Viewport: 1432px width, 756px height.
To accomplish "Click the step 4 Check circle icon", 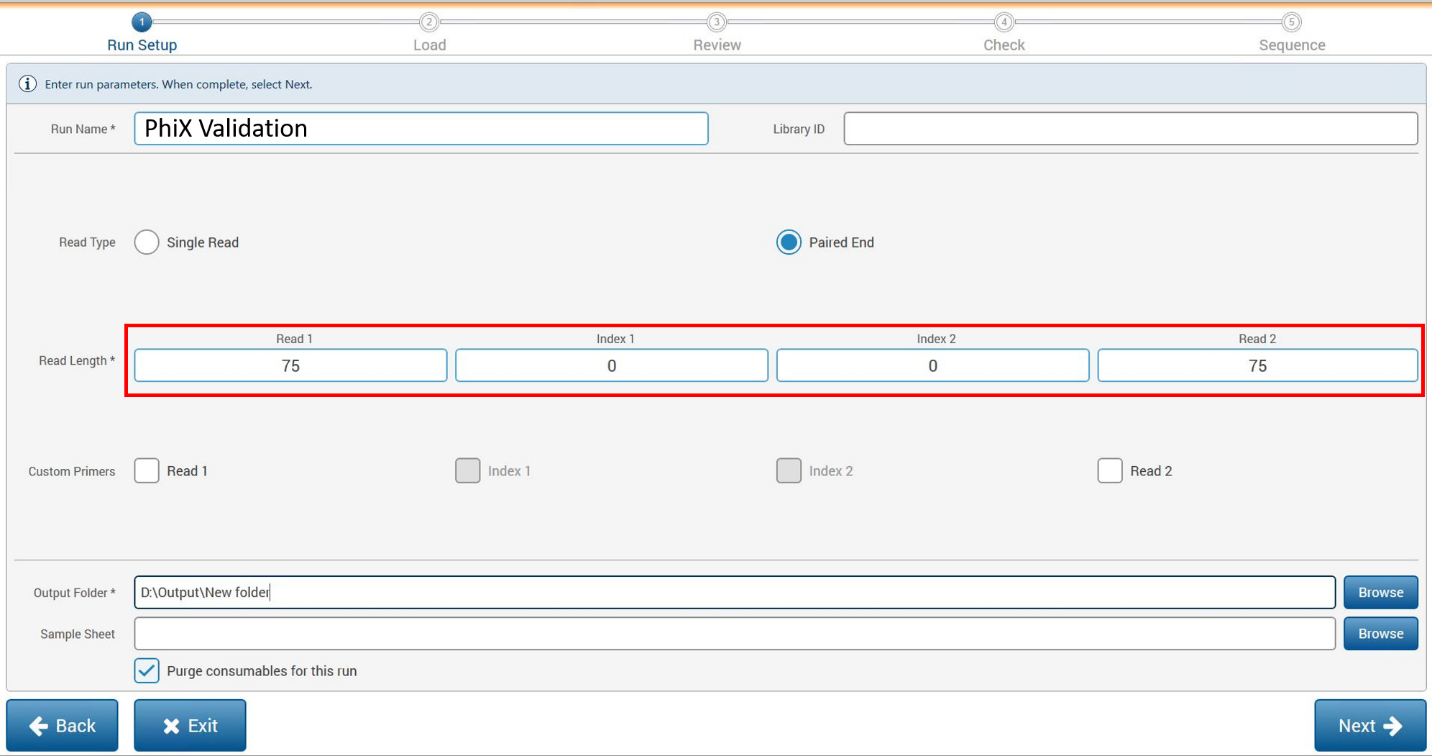I will click(x=1003, y=21).
